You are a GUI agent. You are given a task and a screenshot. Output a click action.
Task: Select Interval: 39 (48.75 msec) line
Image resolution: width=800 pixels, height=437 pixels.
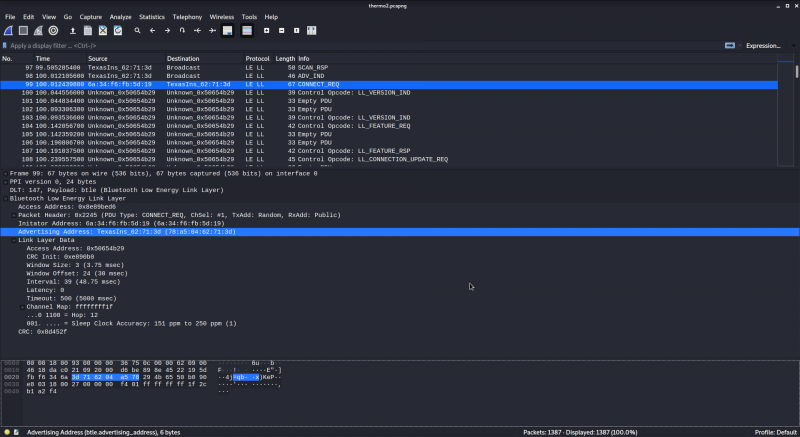point(73,281)
